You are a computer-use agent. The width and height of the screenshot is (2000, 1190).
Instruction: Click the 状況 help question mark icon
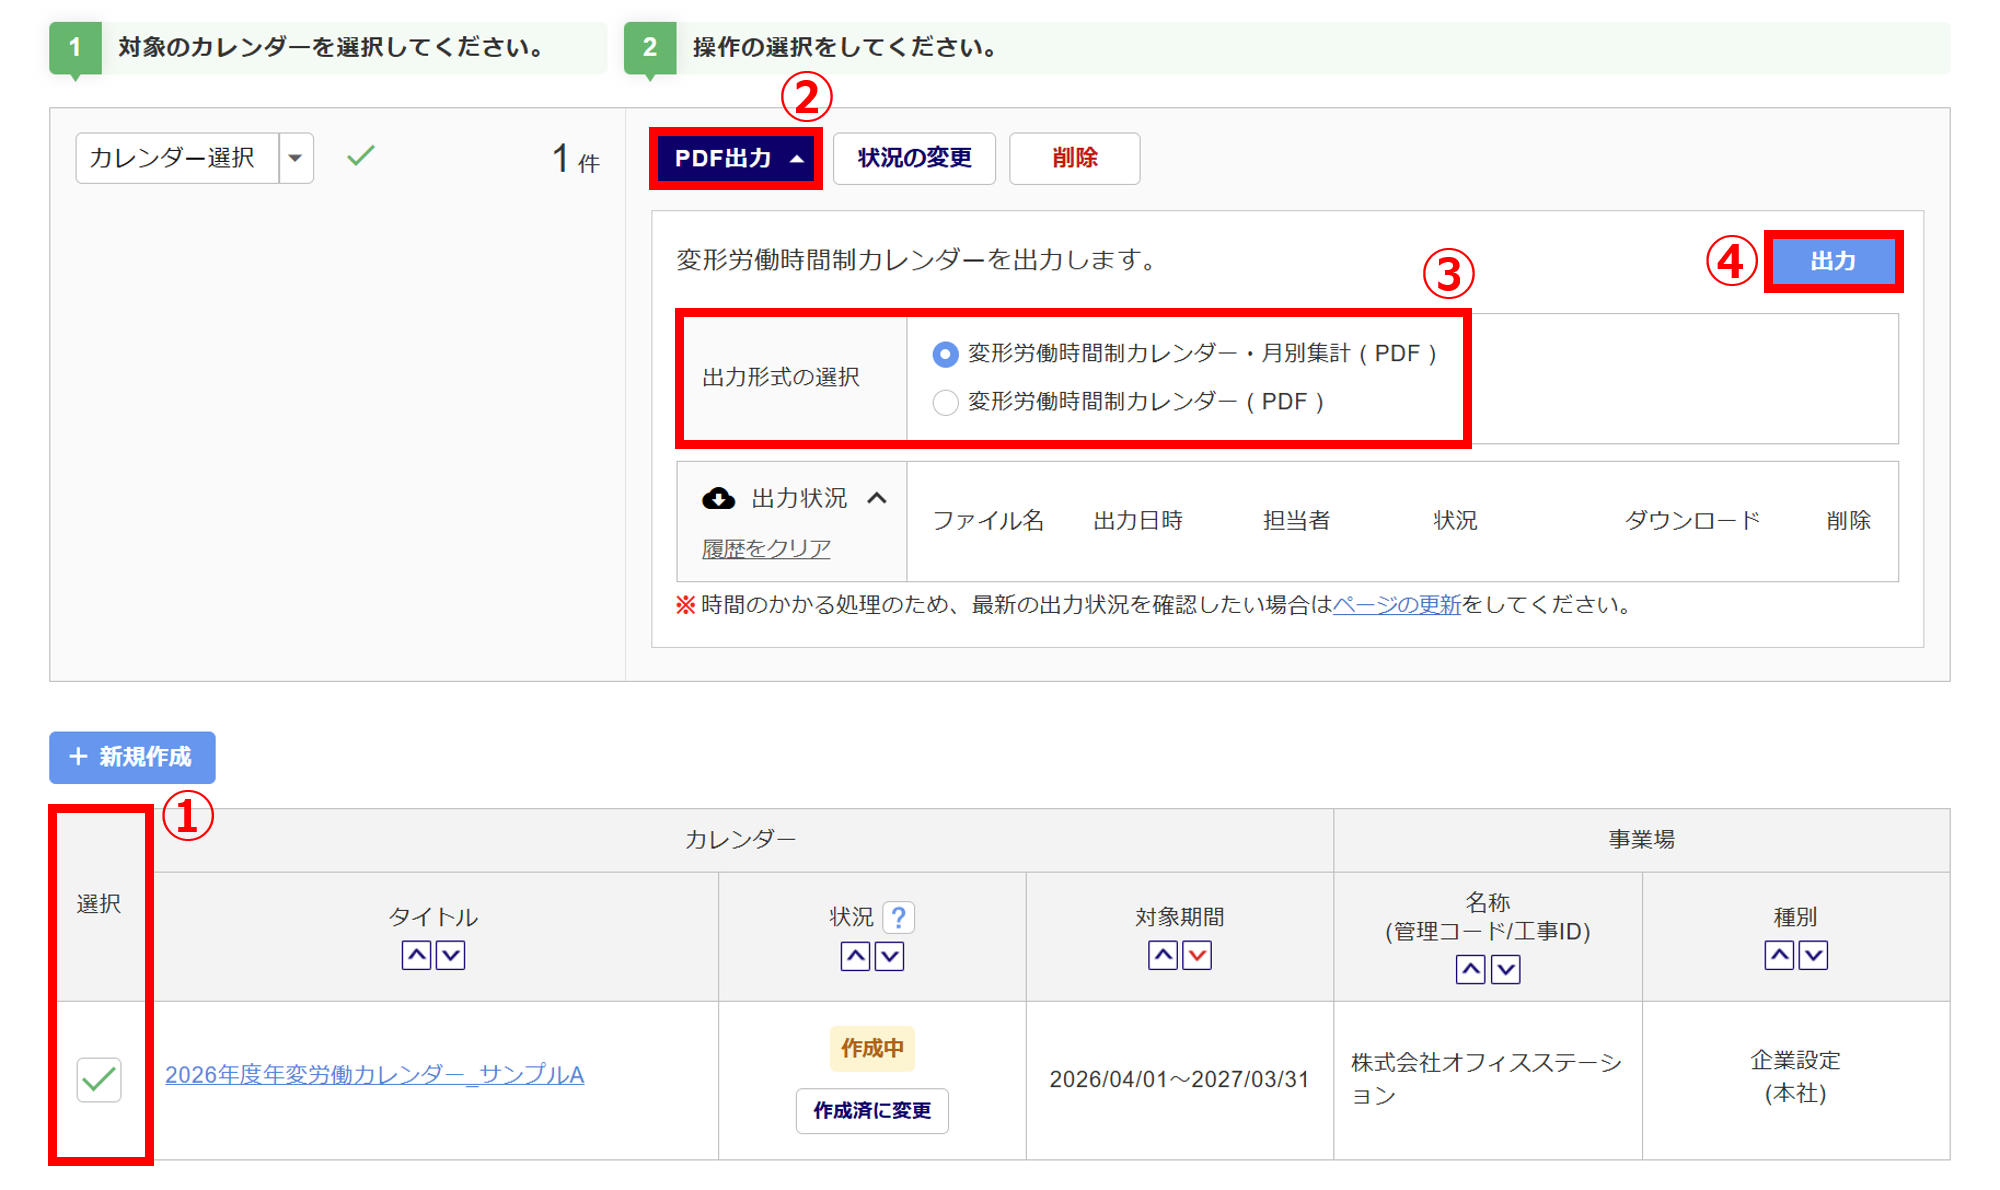(898, 917)
